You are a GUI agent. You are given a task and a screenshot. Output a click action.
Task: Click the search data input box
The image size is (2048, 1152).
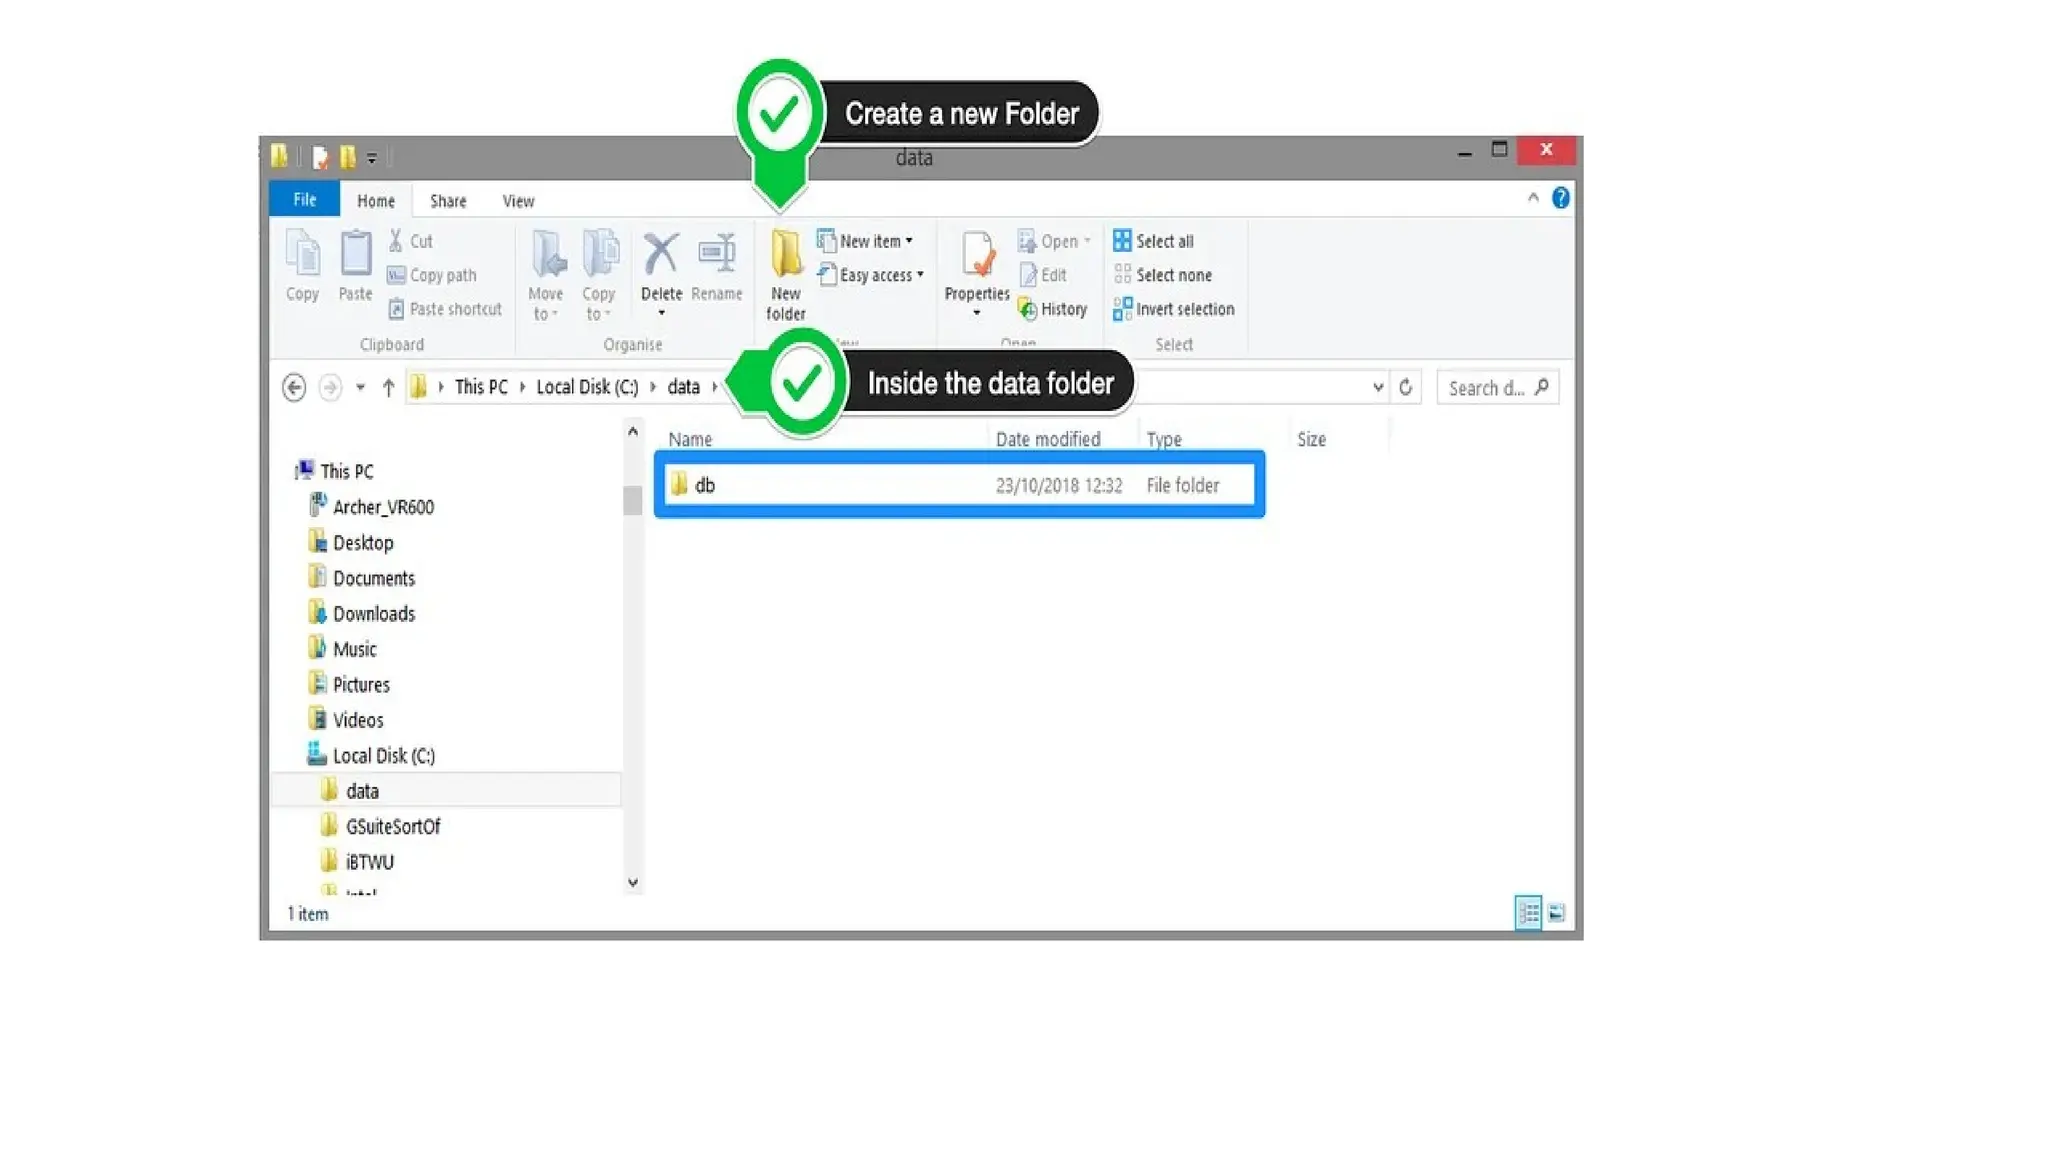coord(1487,388)
